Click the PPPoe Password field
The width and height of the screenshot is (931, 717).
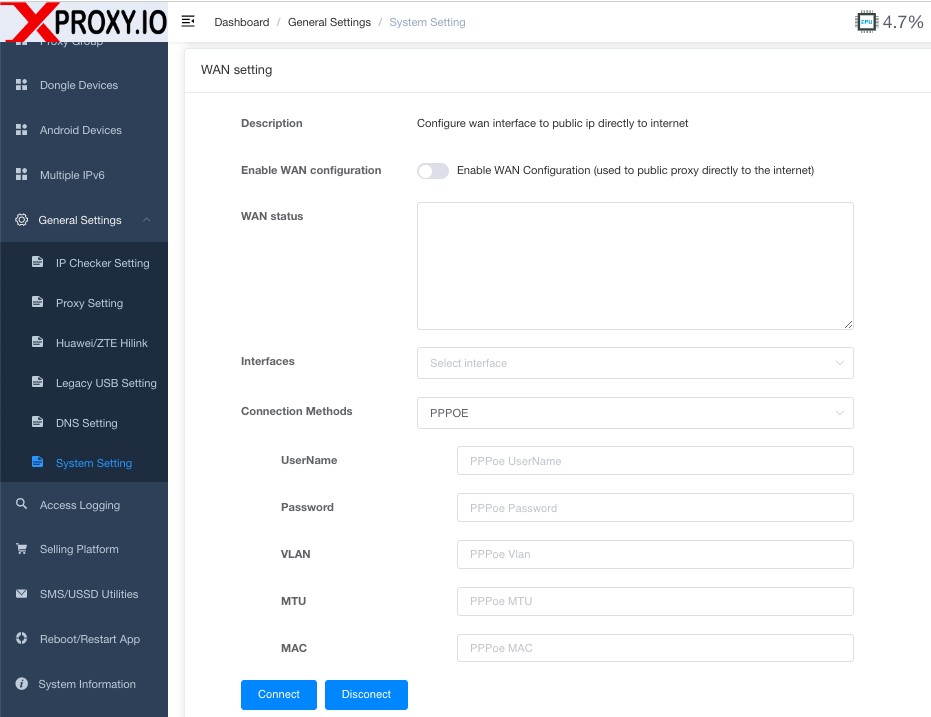[655, 507]
